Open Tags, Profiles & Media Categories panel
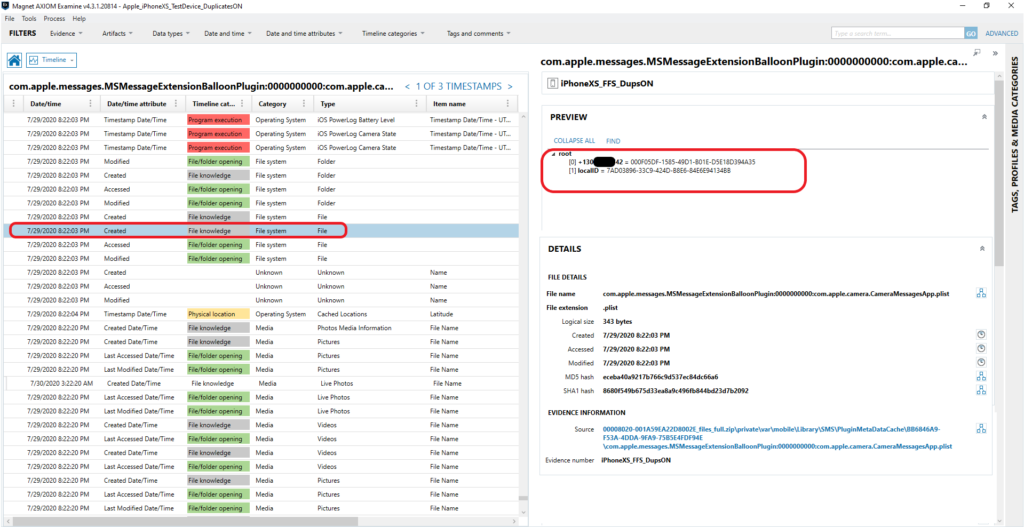The image size is (1024, 527). coord(1015,135)
